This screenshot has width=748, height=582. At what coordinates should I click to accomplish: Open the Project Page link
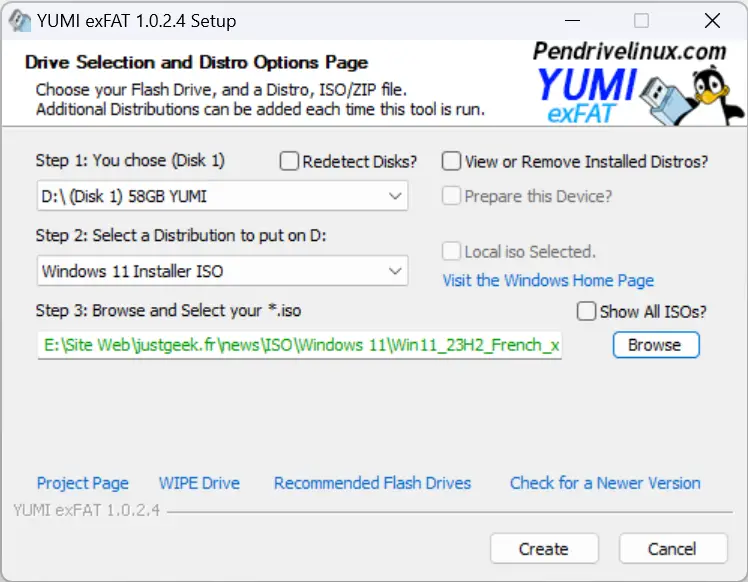83,483
